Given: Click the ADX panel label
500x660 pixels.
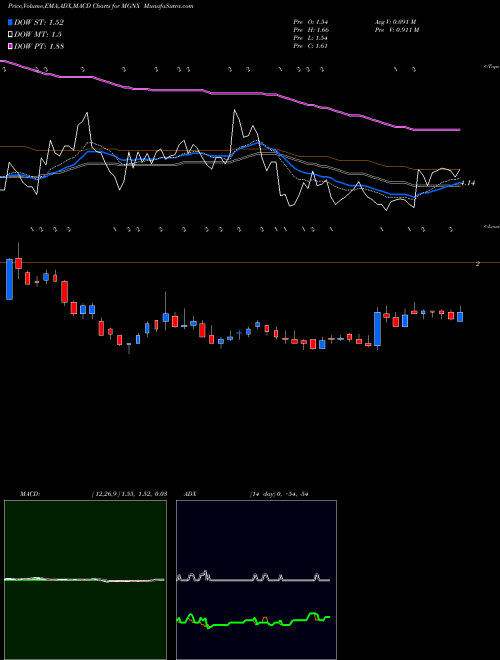Looking at the screenshot, I should (190, 494).
